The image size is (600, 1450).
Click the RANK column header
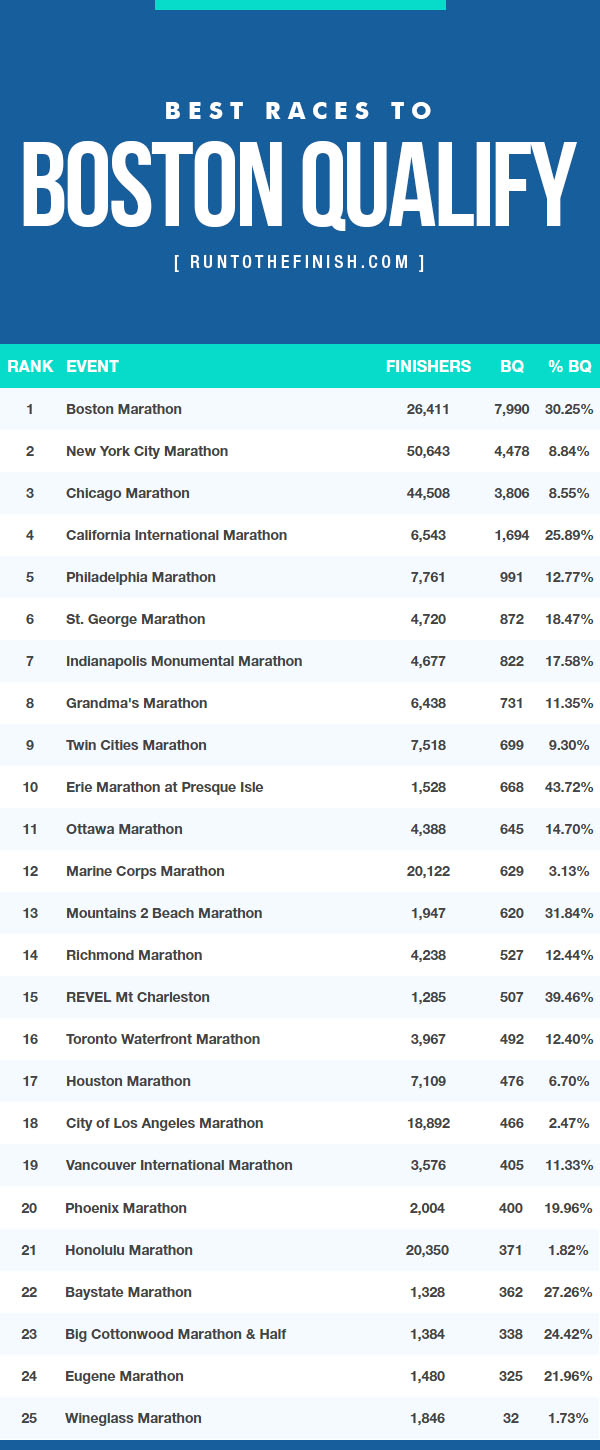point(30,366)
